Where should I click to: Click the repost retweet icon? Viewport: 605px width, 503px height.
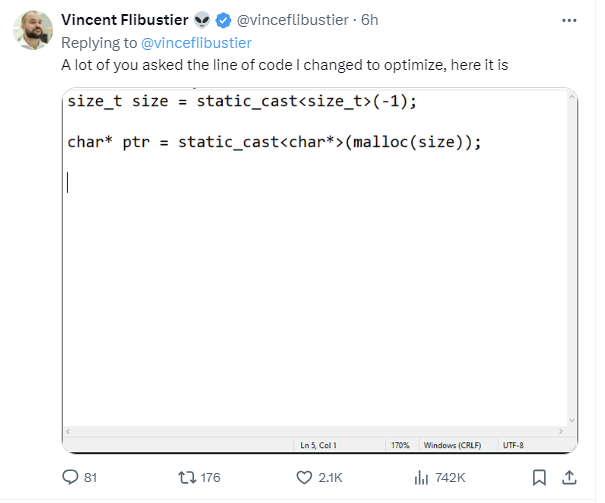pos(186,477)
